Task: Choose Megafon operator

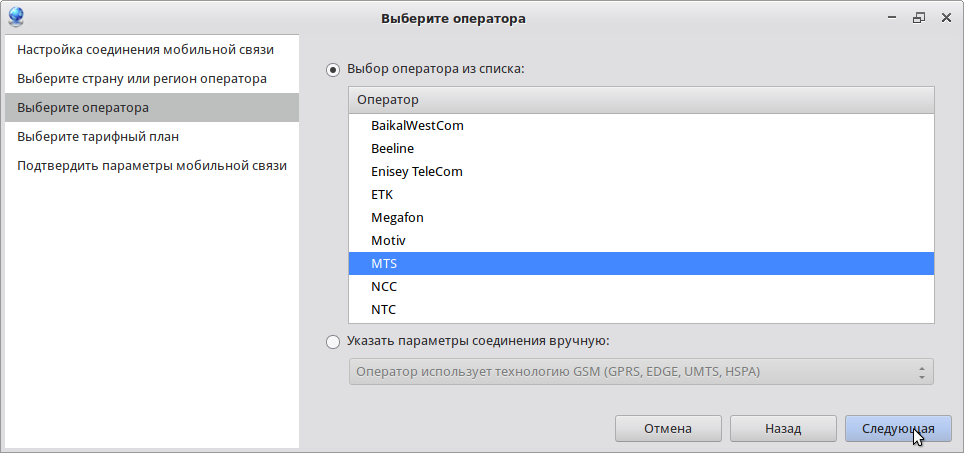Action: click(x=397, y=218)
